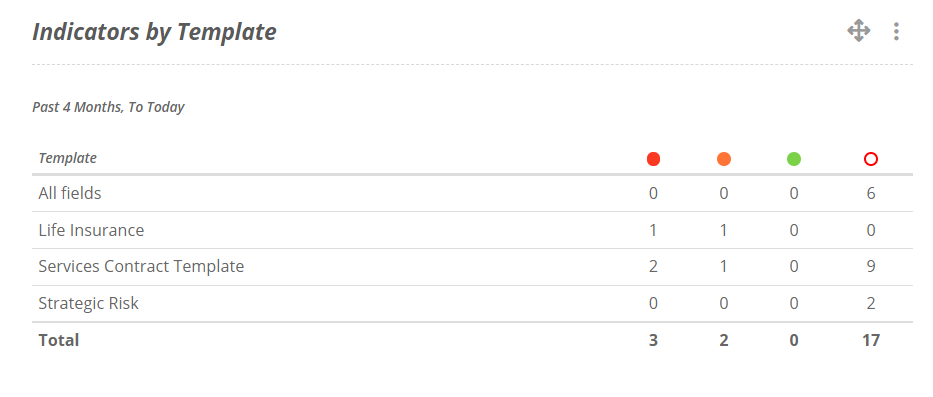Open the three-dot widget options menu
Screen dimensions: 933x397
[x=896, y=31]
